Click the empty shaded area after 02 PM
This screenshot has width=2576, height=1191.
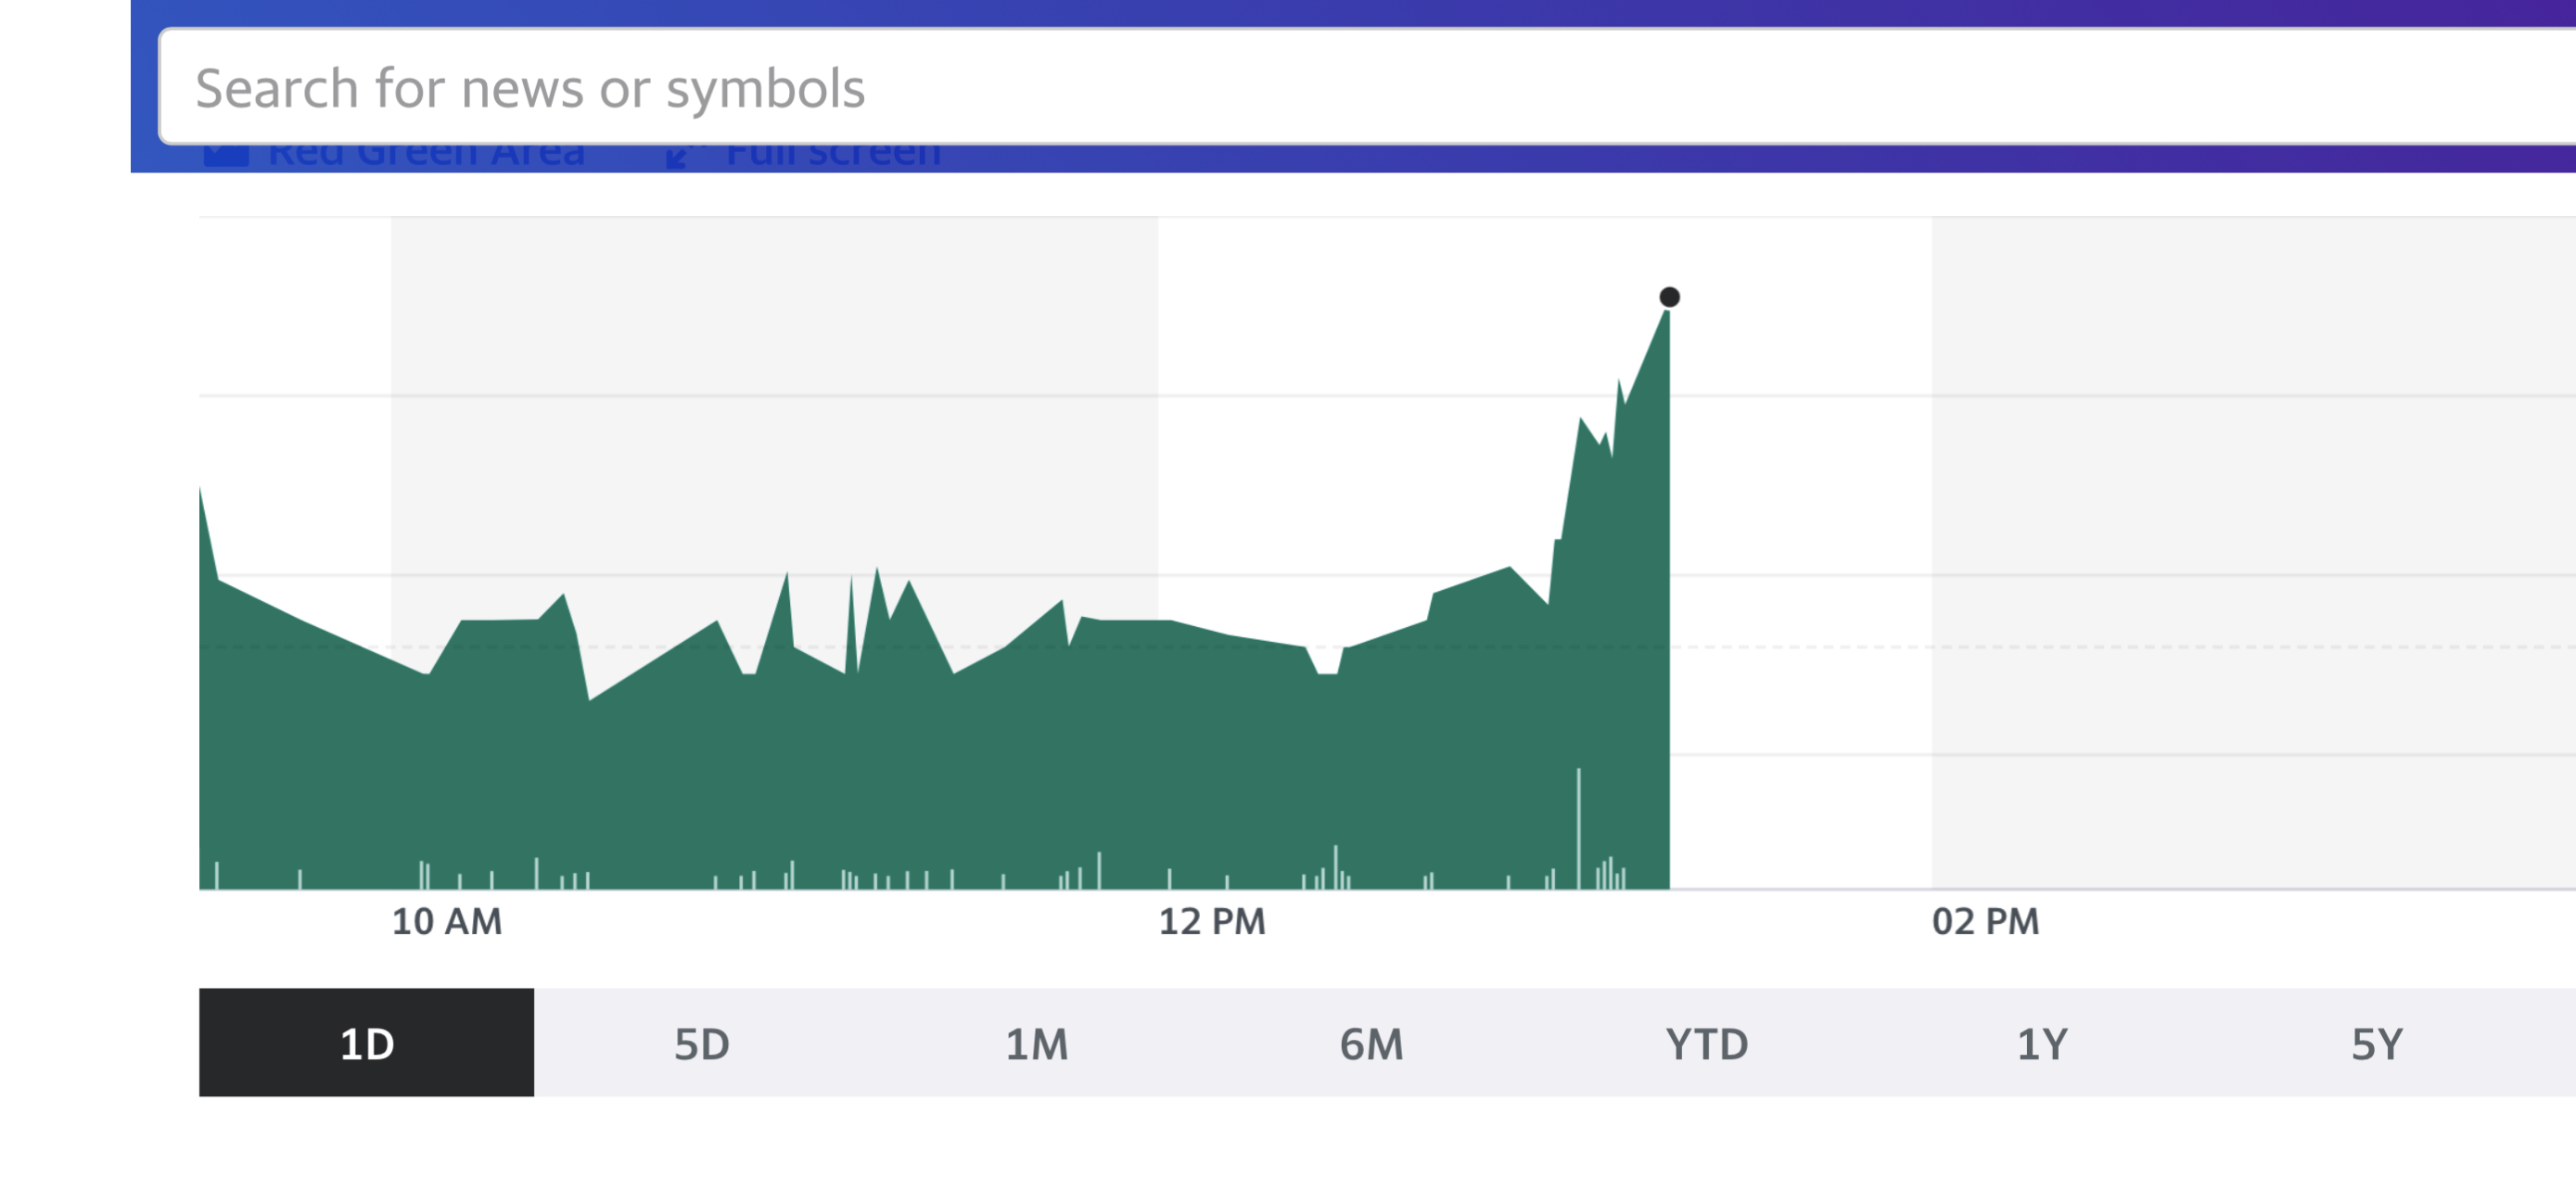click(x=2250, y=480)
